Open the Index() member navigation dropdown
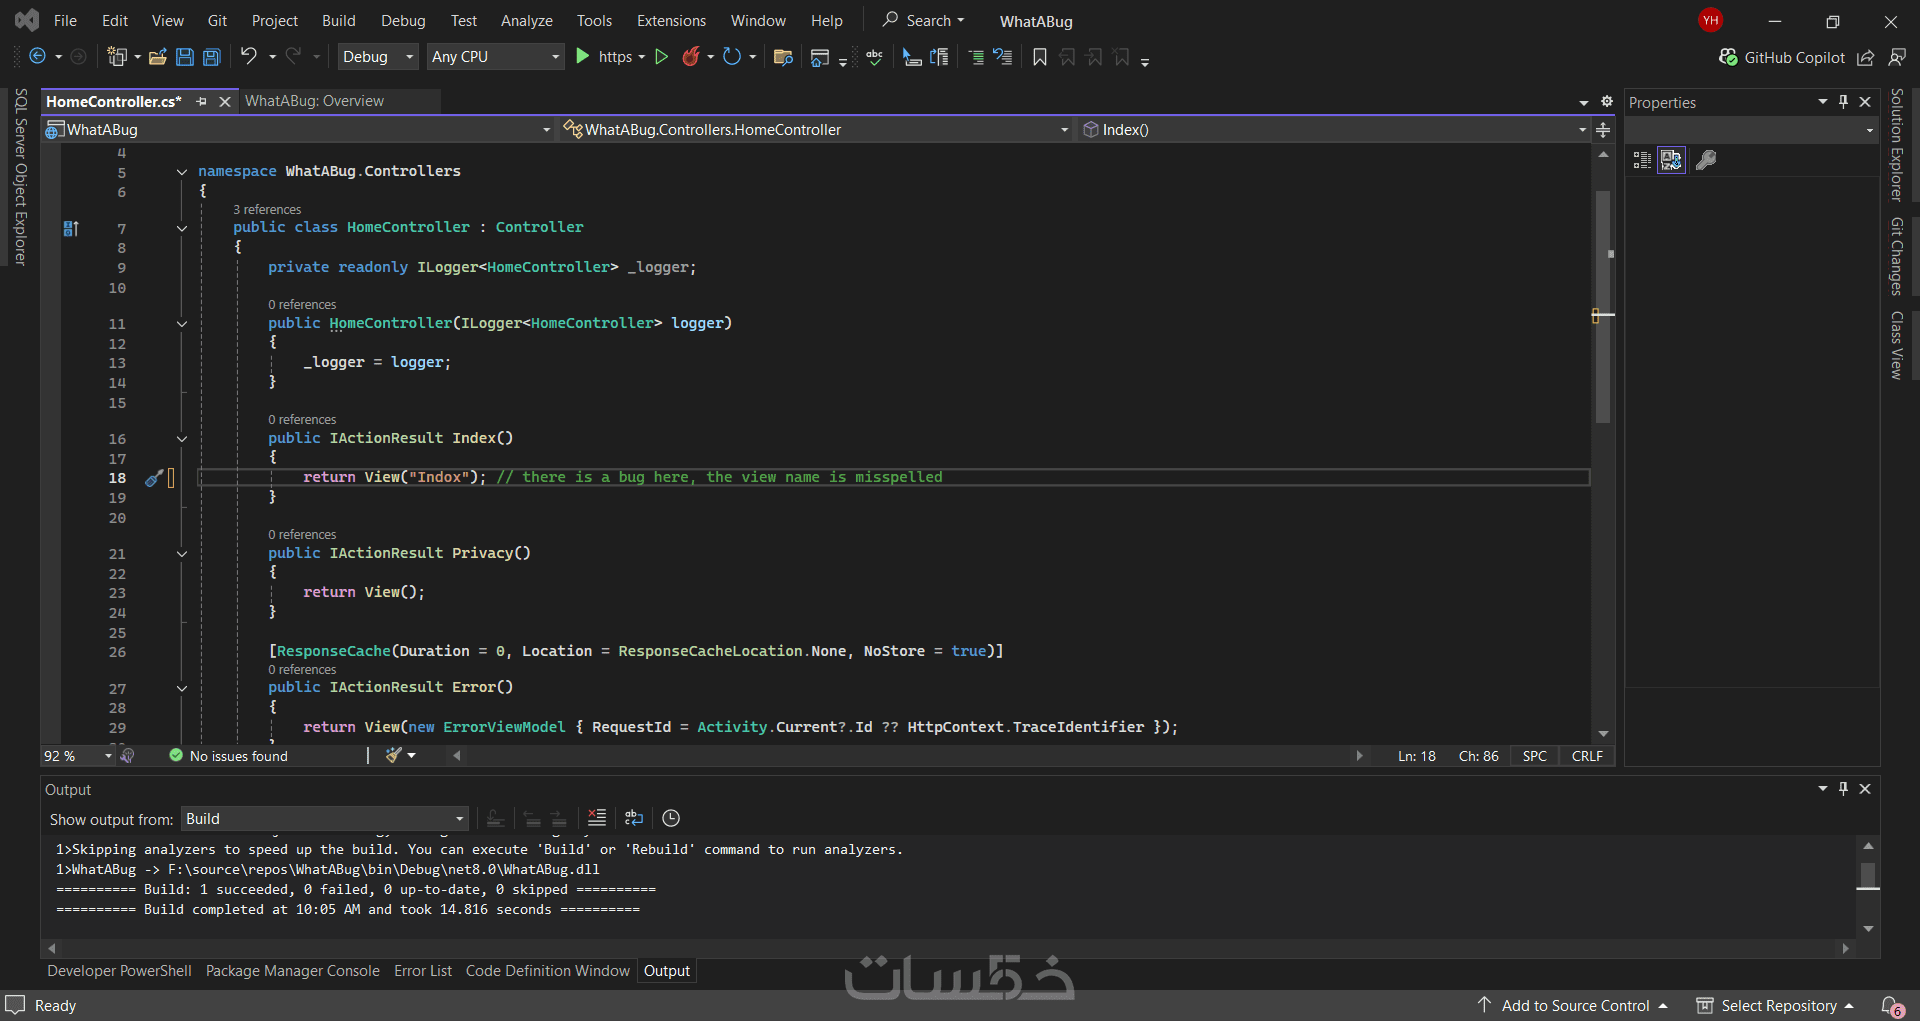The width and height of the screenshot is (1920, 1021). pos(1334,130)
